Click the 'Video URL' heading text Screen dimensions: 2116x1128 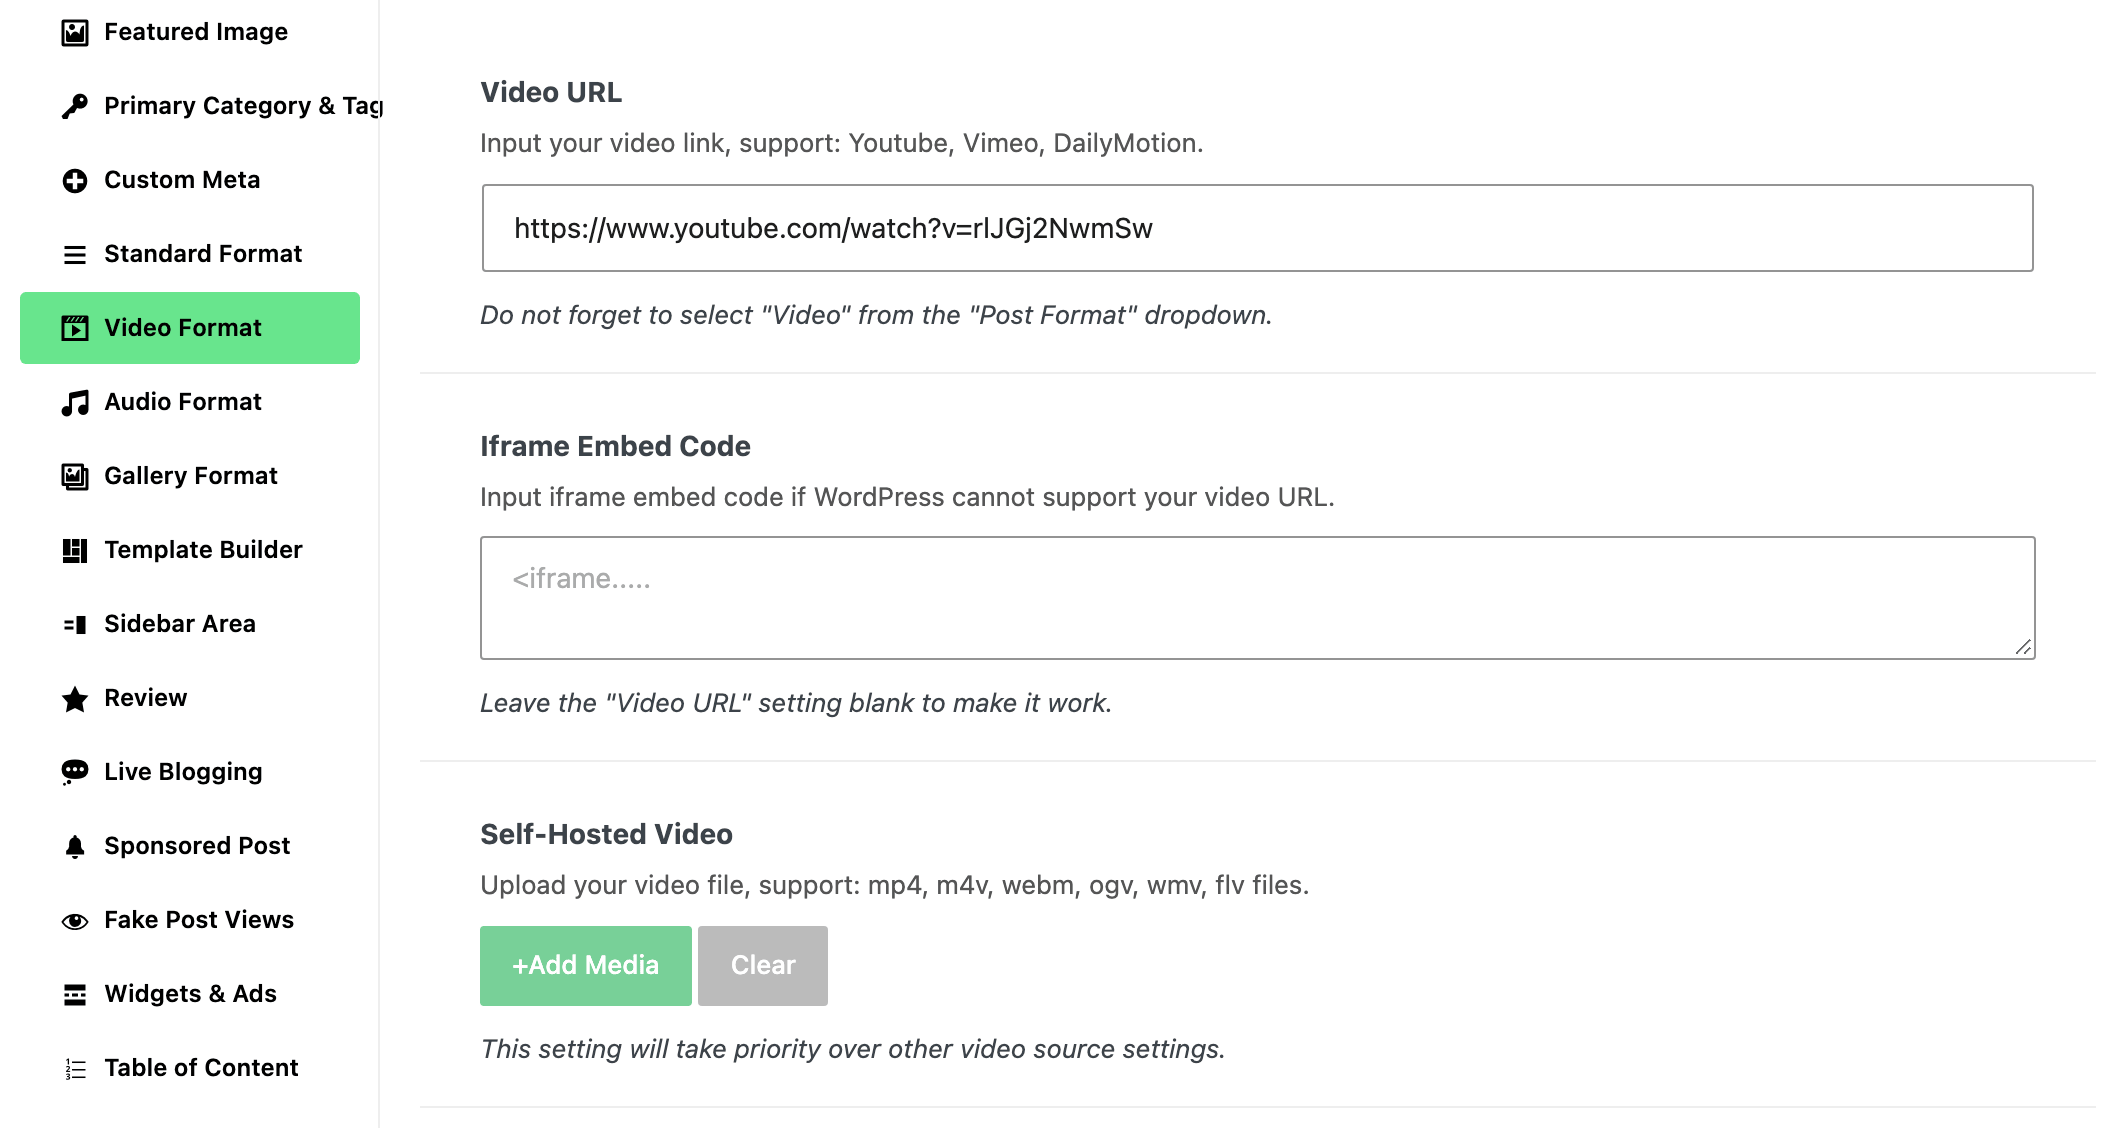551,92
